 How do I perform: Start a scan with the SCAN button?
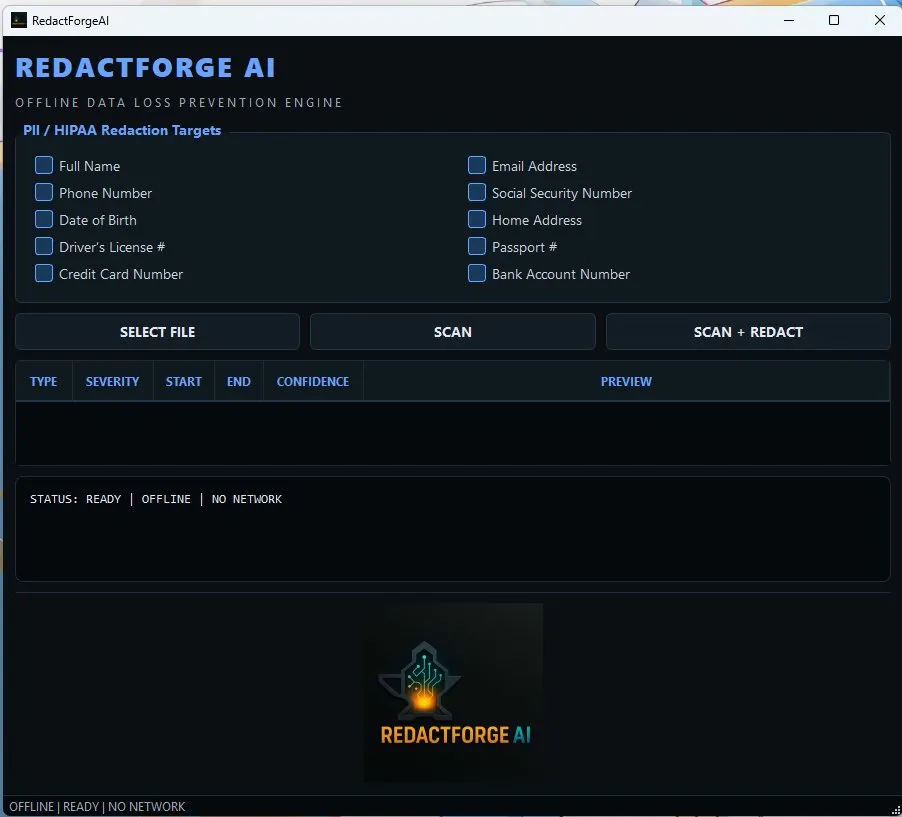[x=452, y=332]
